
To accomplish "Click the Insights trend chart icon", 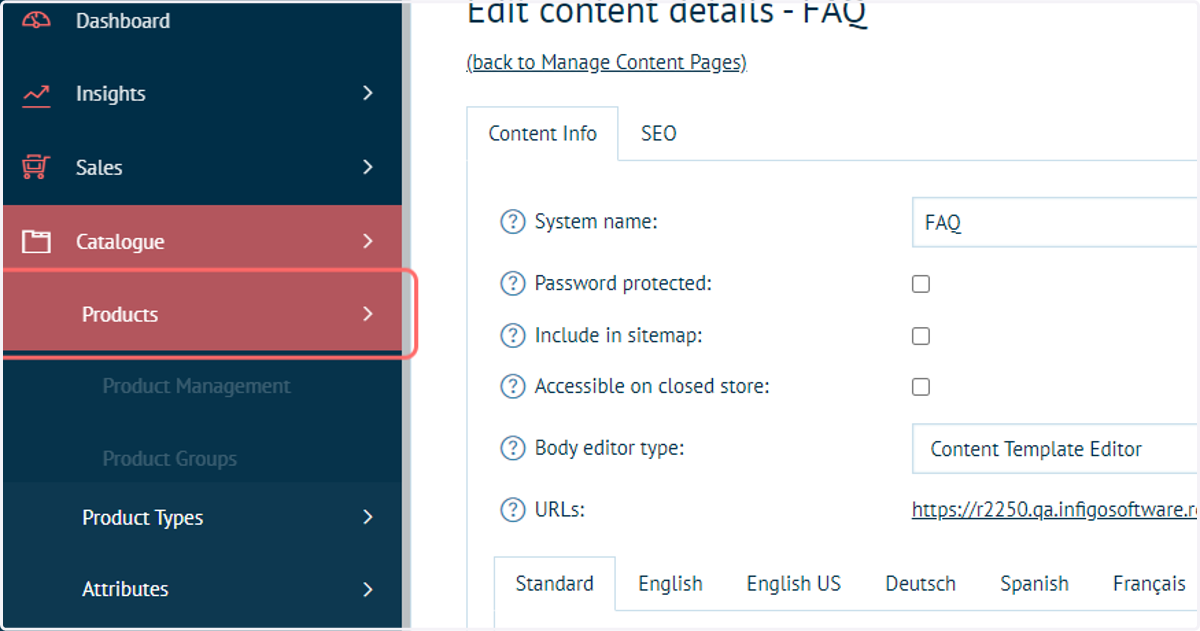I will tap(36, 94).
